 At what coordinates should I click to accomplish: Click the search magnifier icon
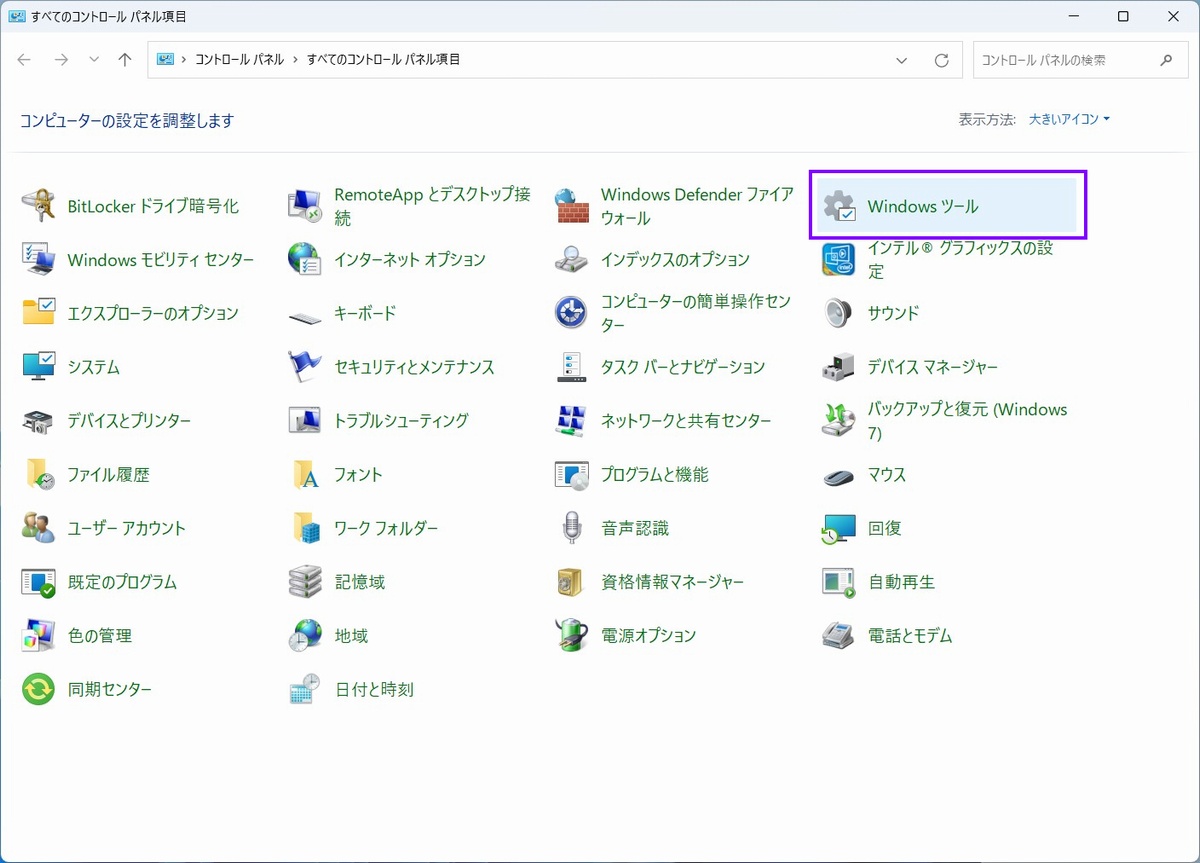1167,60
